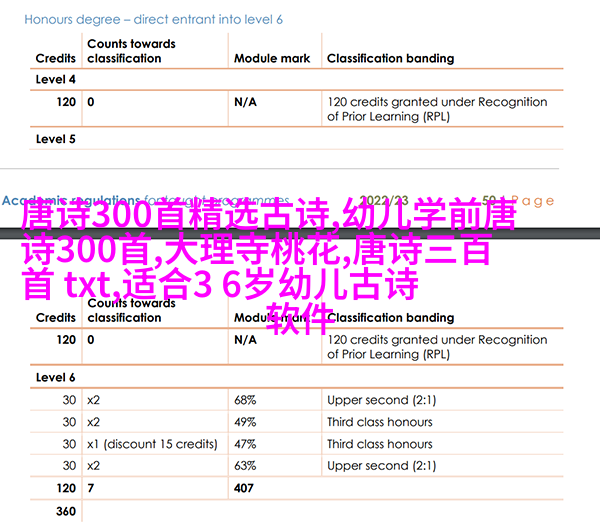This screenshot has width=600, height=524.
Task: Select the "68%" module mark
Action: pos(245,400)
